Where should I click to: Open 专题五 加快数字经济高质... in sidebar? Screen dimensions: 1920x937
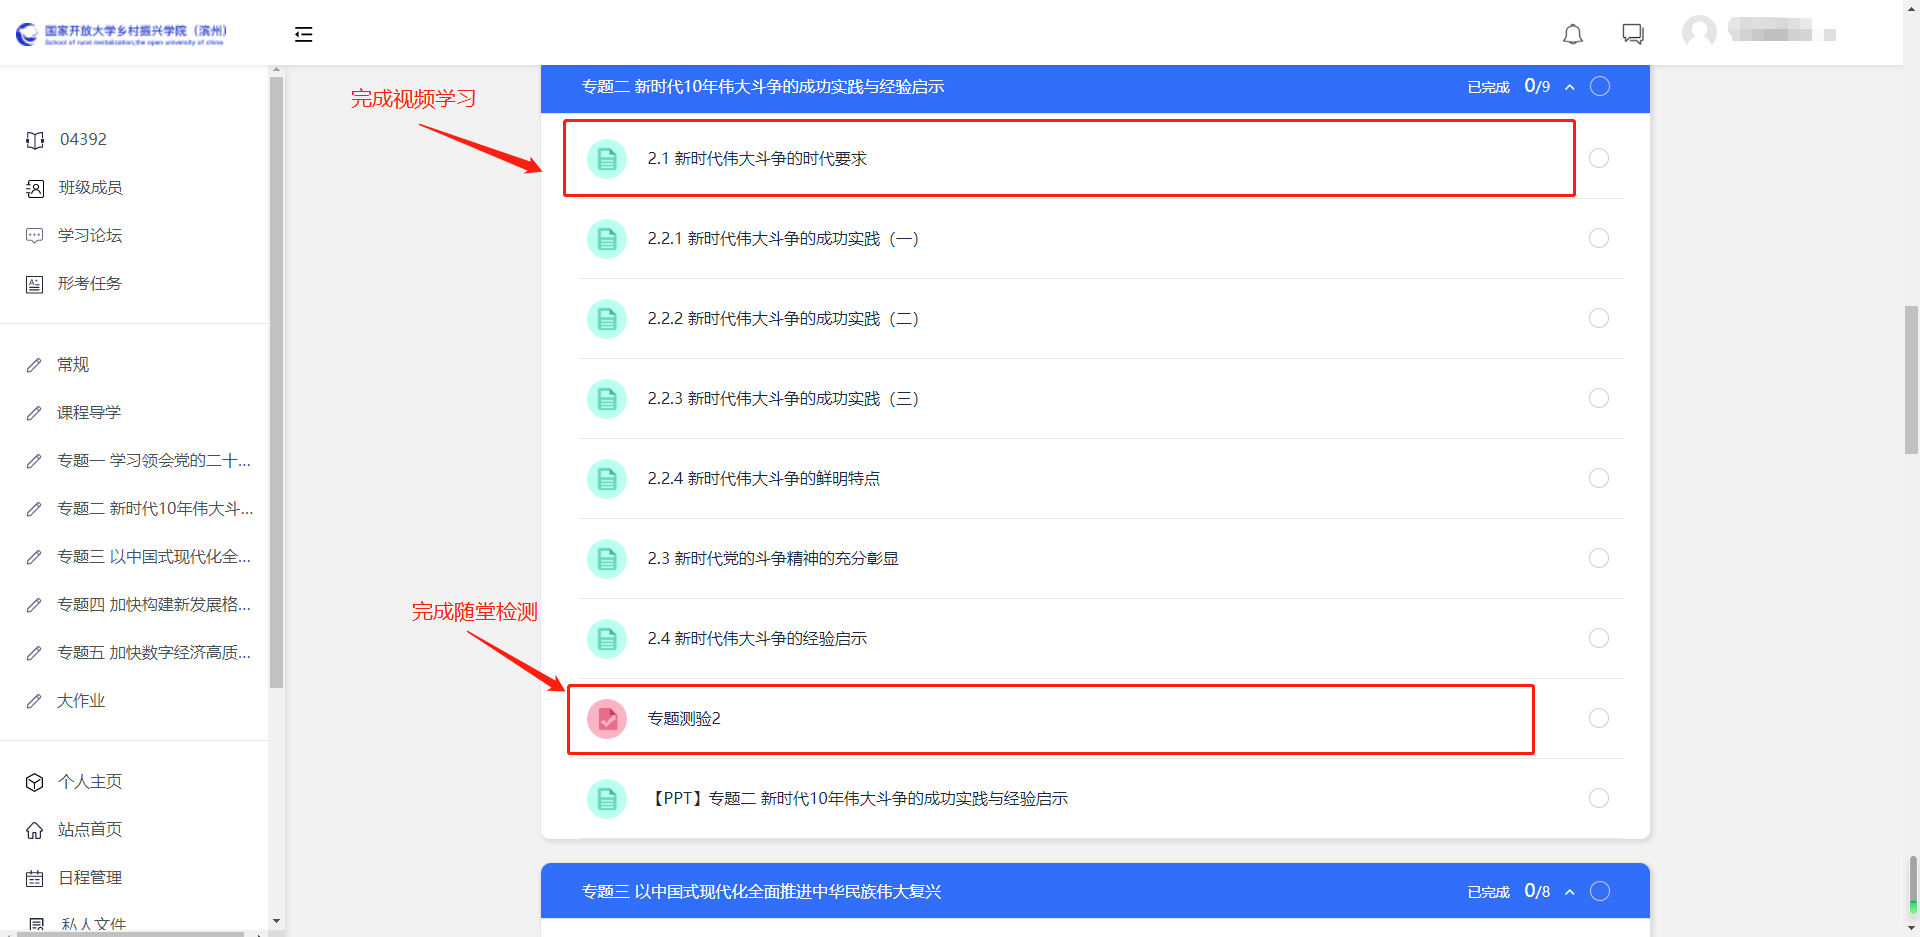tap(154, 653)
